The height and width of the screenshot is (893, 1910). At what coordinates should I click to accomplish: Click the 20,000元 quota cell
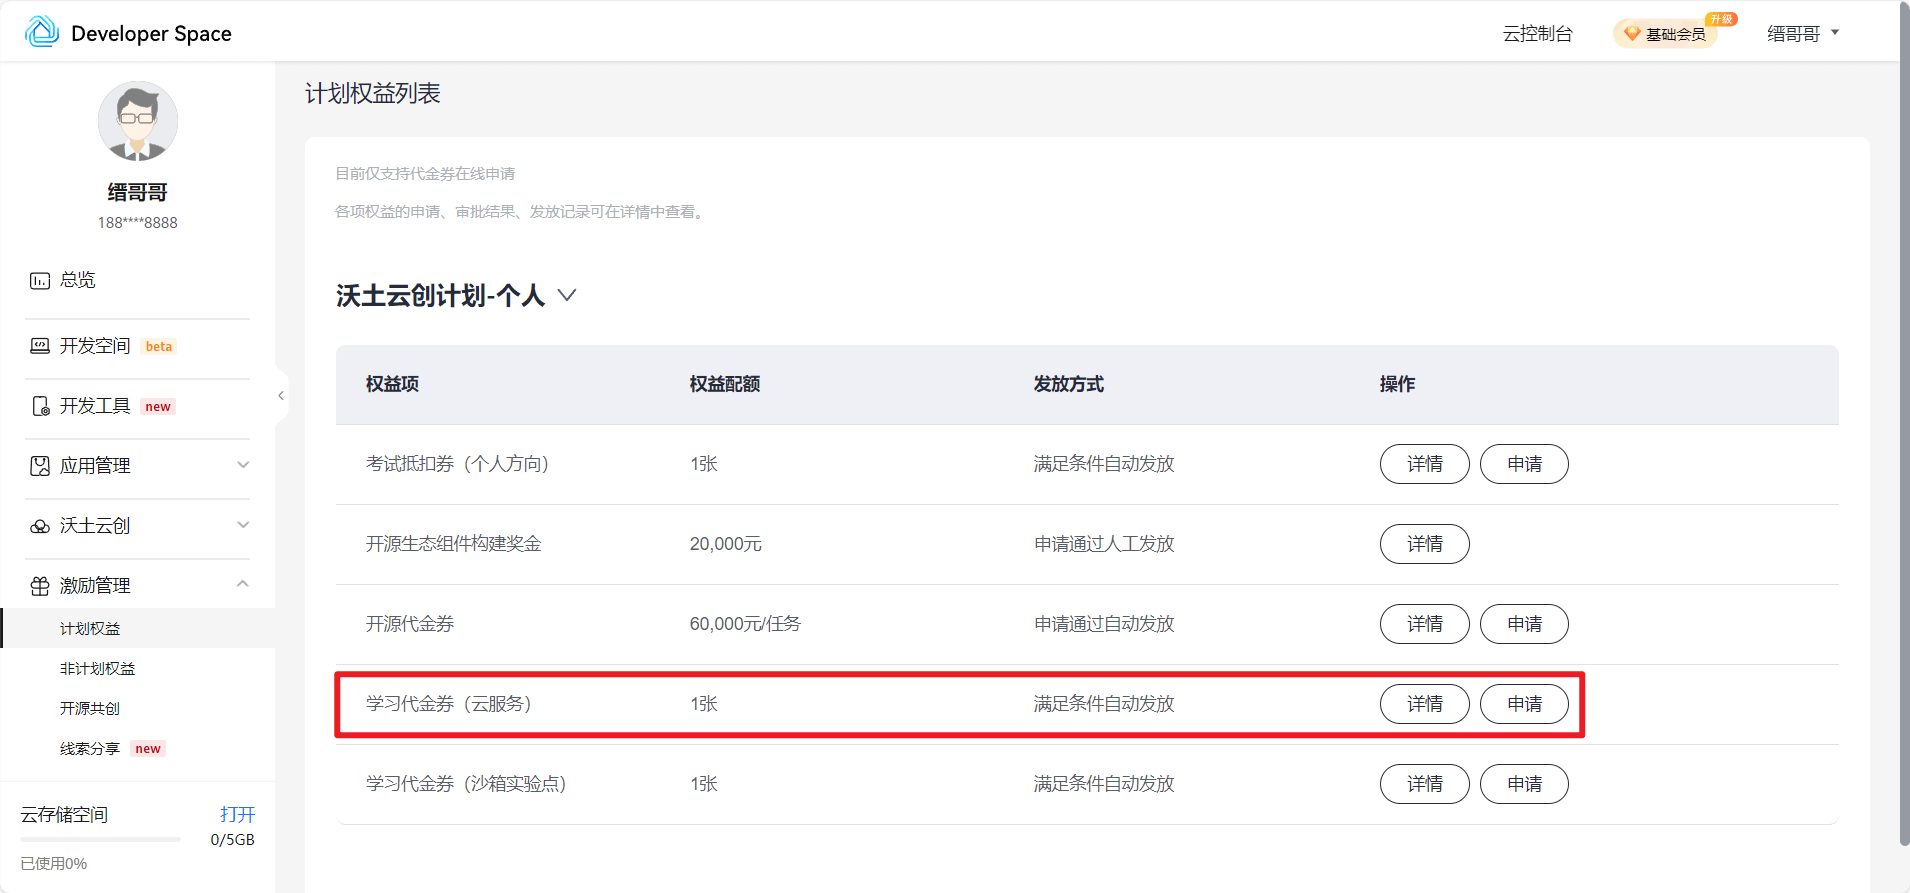click(726, 544)
